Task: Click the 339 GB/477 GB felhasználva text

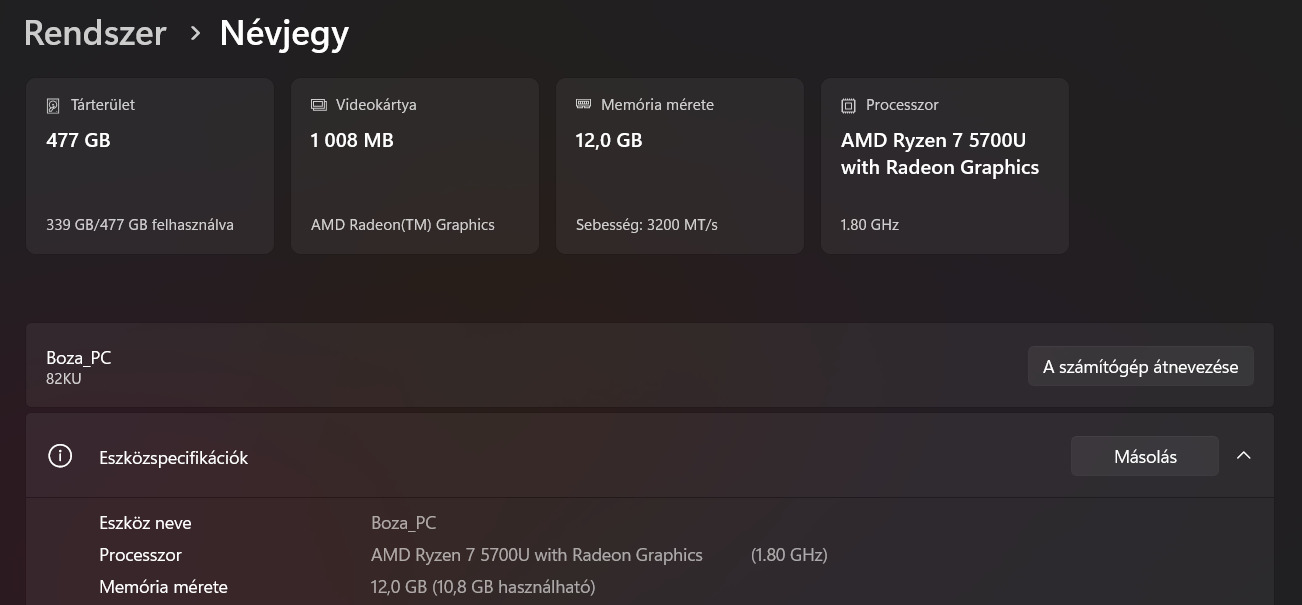Action: 140,225
